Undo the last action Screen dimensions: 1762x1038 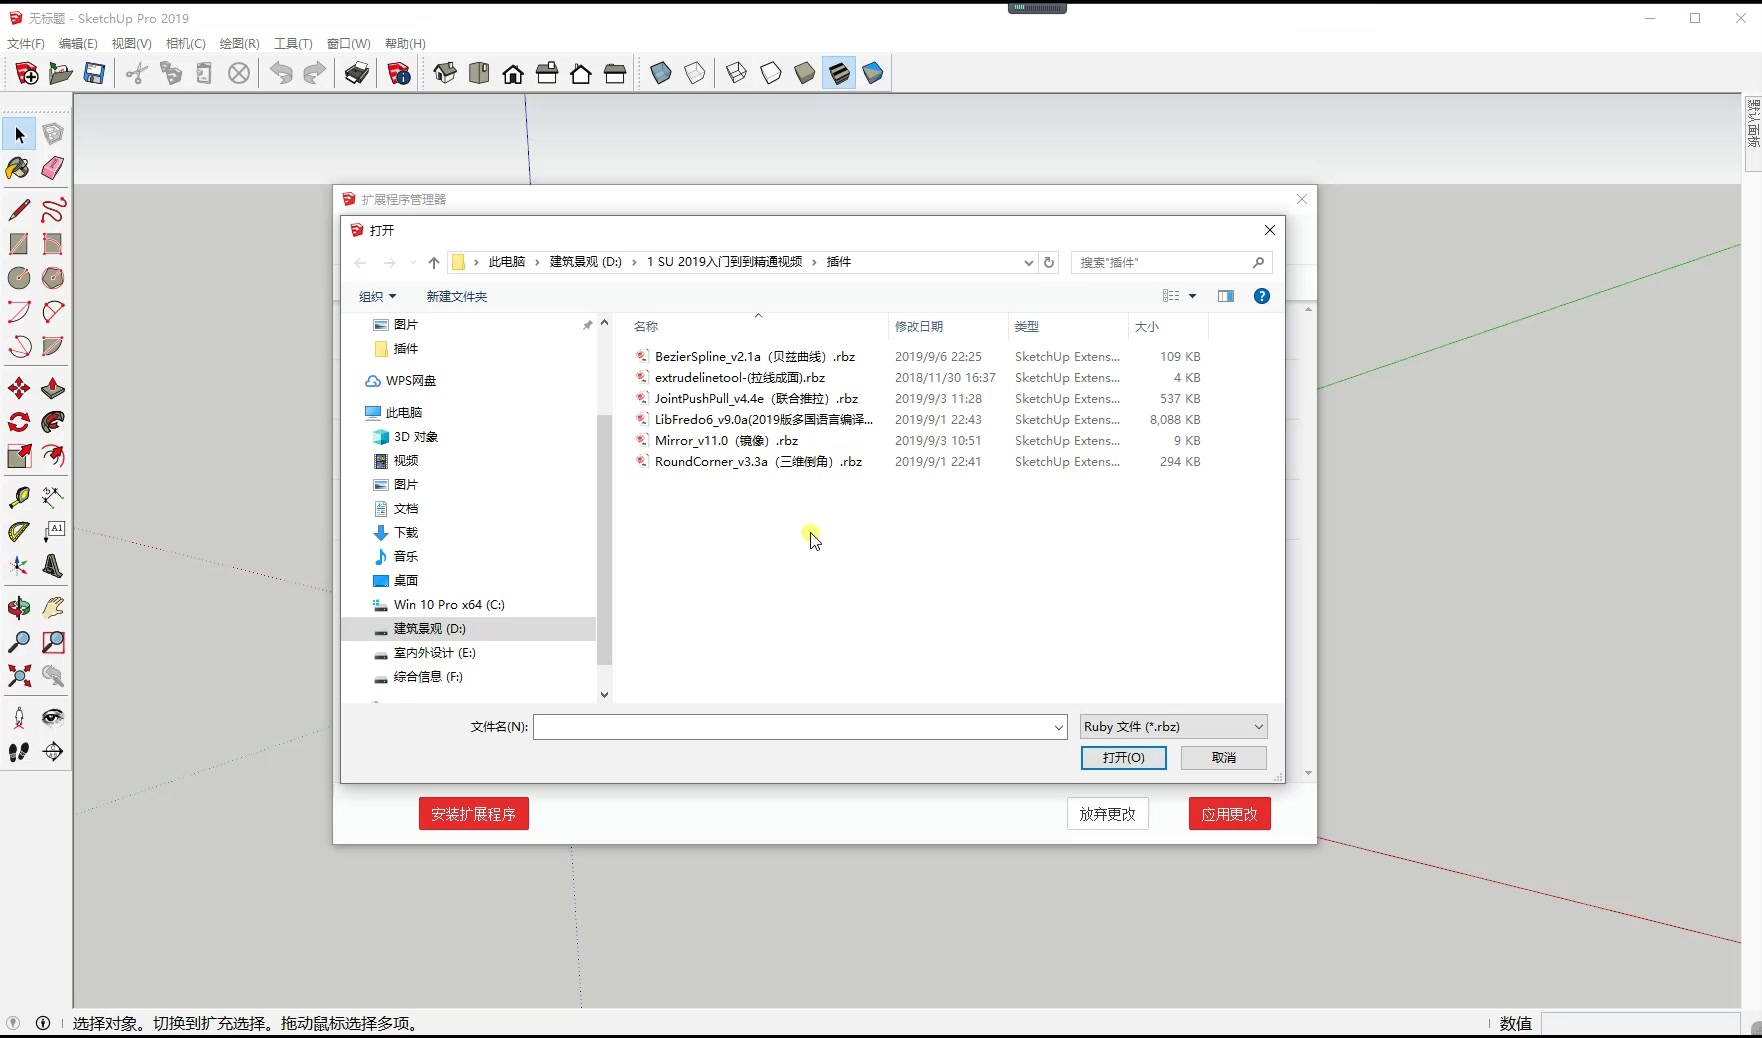click(281, 73)
